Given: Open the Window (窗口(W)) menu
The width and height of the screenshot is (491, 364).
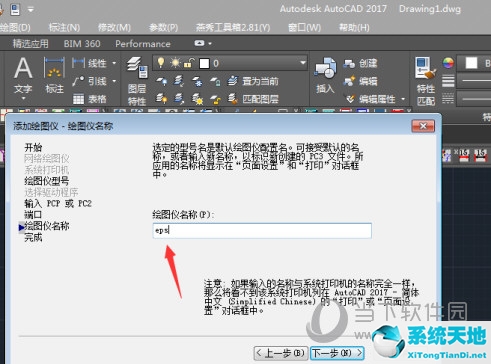Looking at the screenshot, I should click(x=304, y=27).
